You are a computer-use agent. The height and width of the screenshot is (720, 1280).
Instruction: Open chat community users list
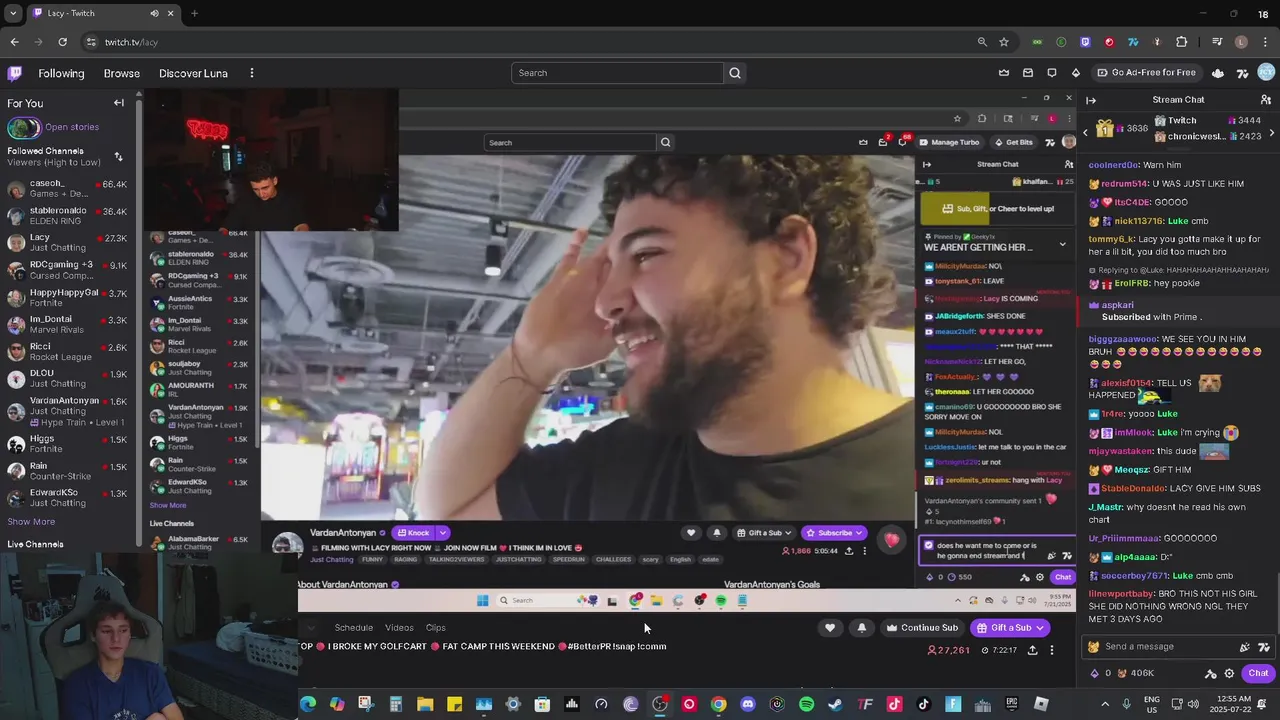point(1266,100)
